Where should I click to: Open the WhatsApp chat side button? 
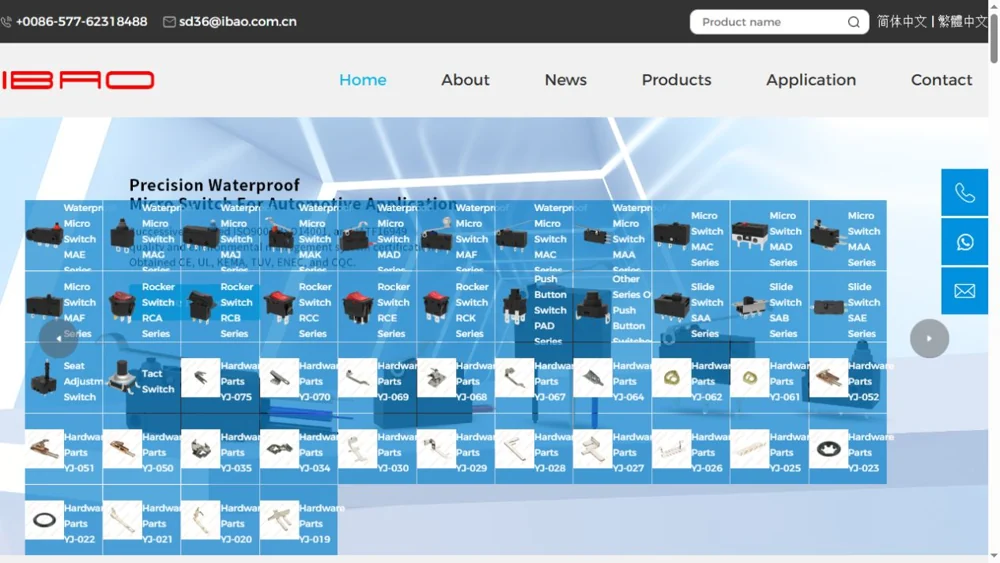(x=964, y=242)
